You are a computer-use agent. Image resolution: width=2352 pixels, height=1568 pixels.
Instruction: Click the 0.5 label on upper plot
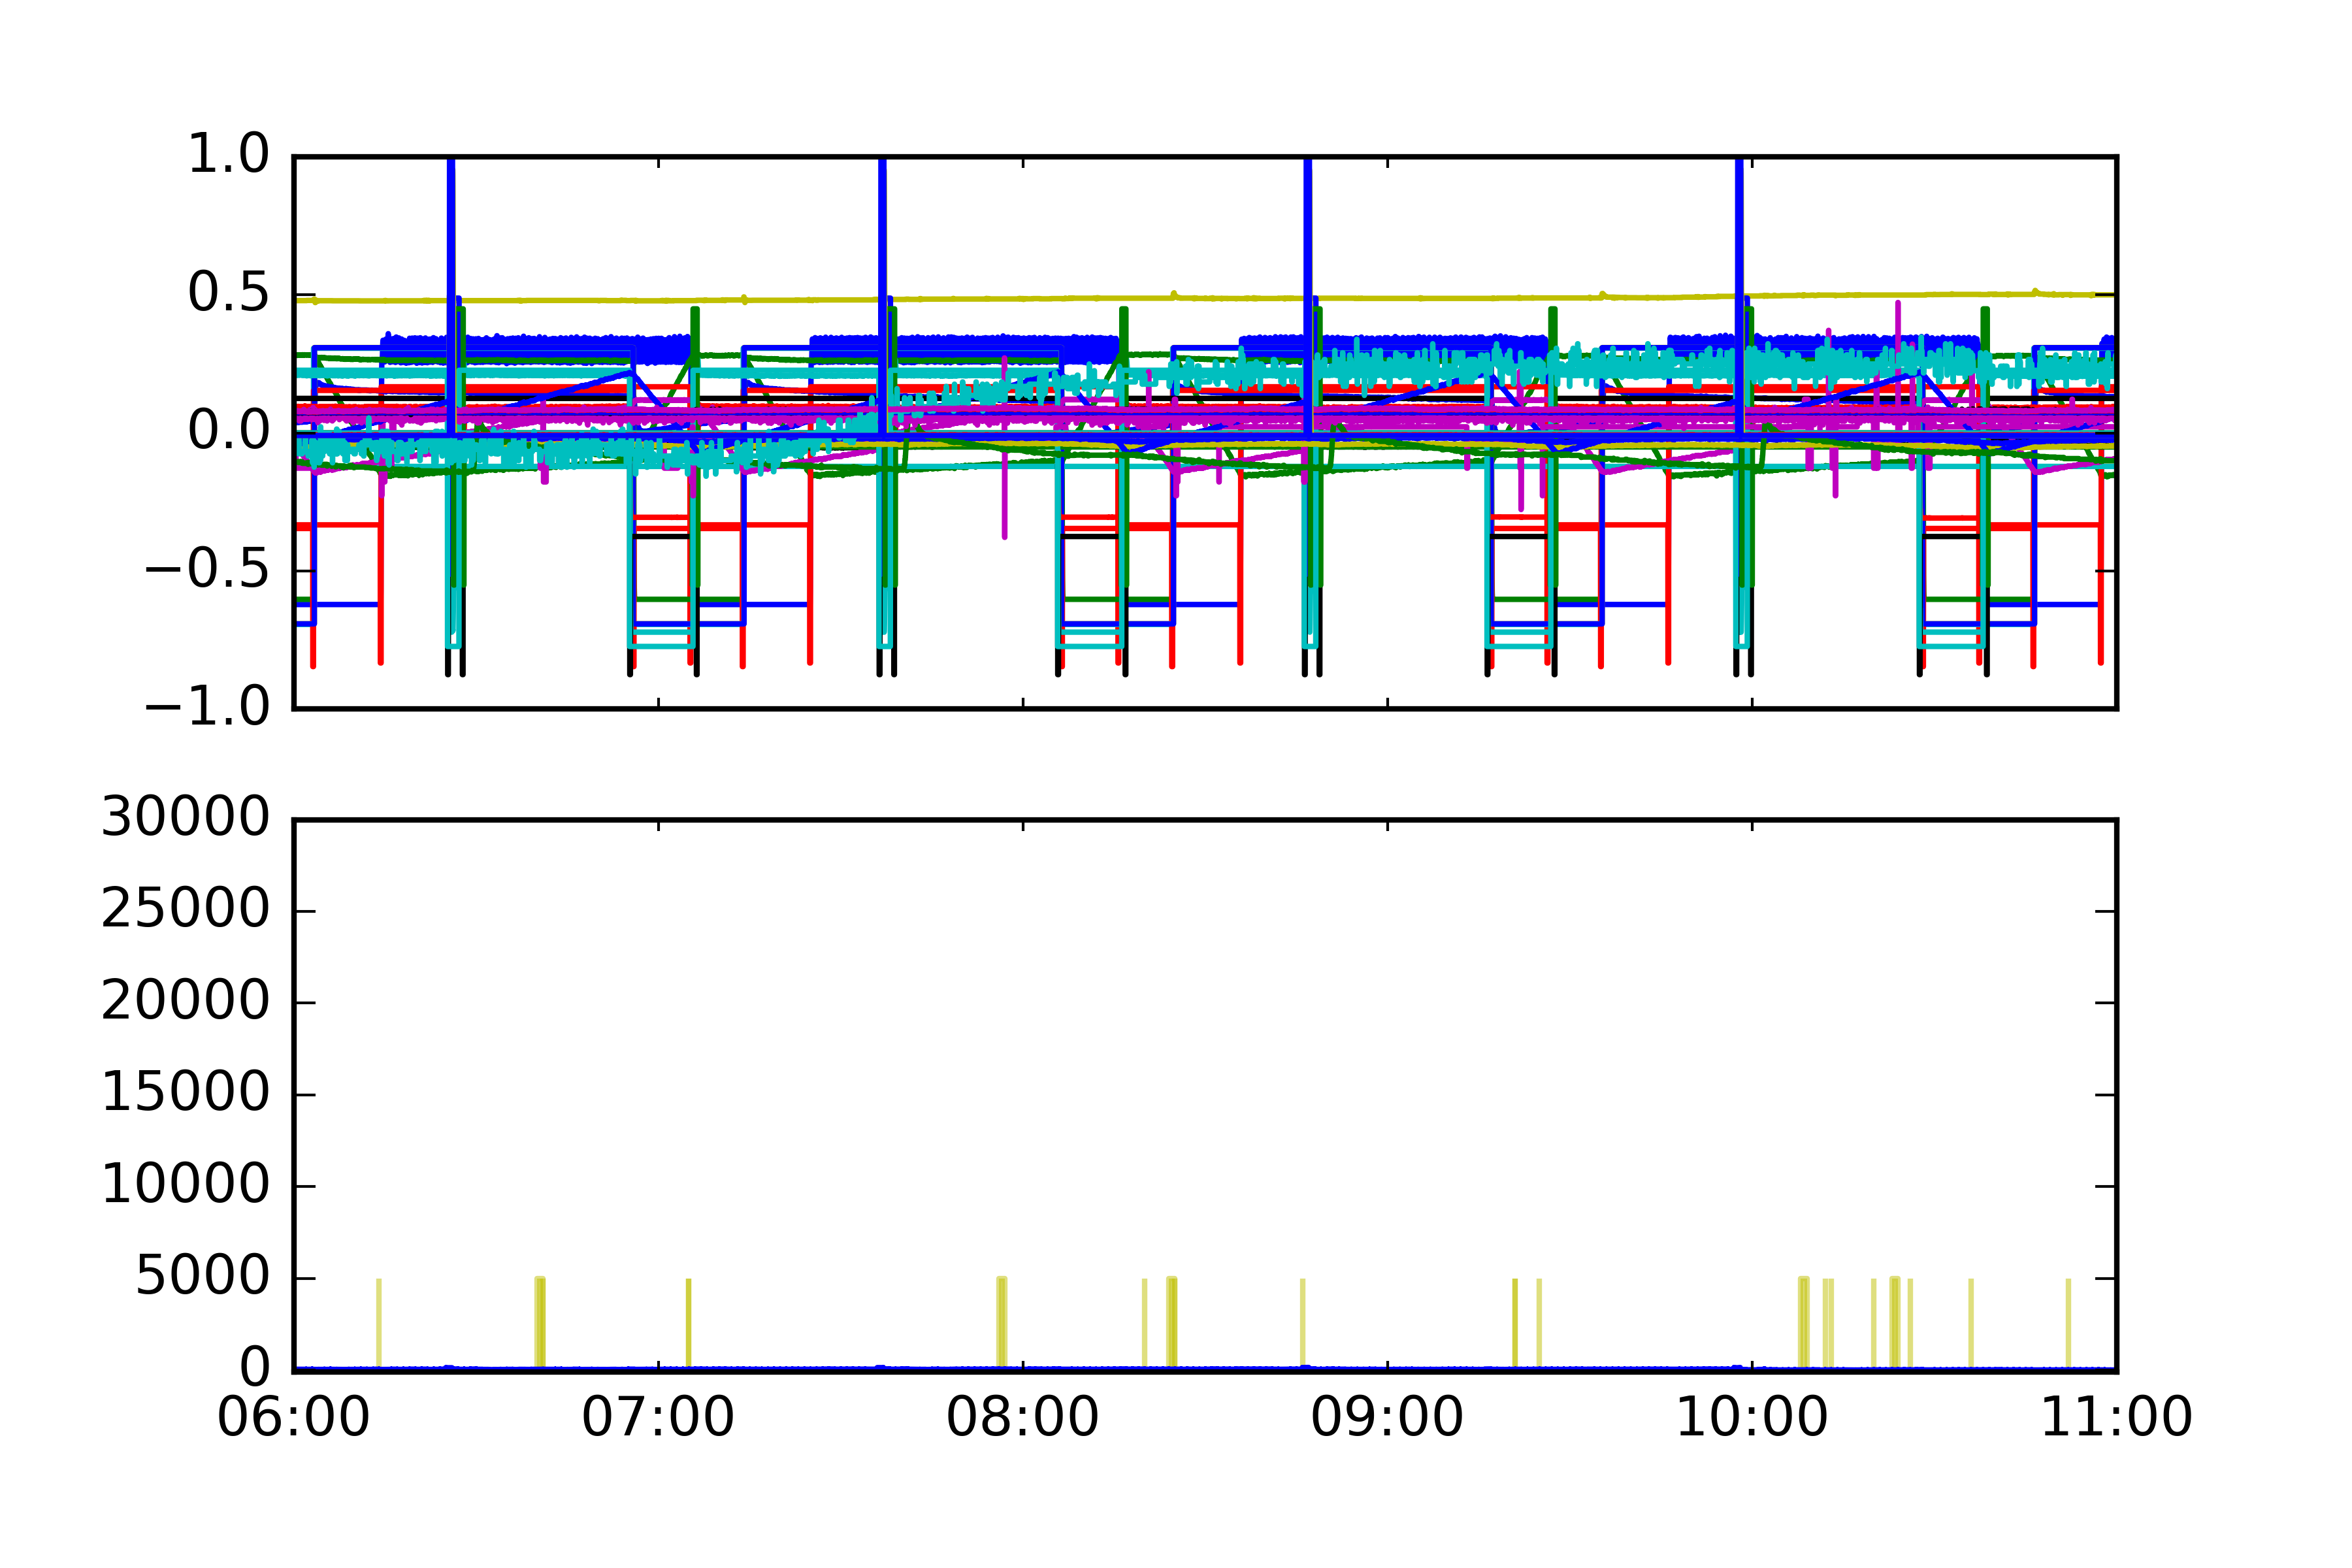click(229, 294)
